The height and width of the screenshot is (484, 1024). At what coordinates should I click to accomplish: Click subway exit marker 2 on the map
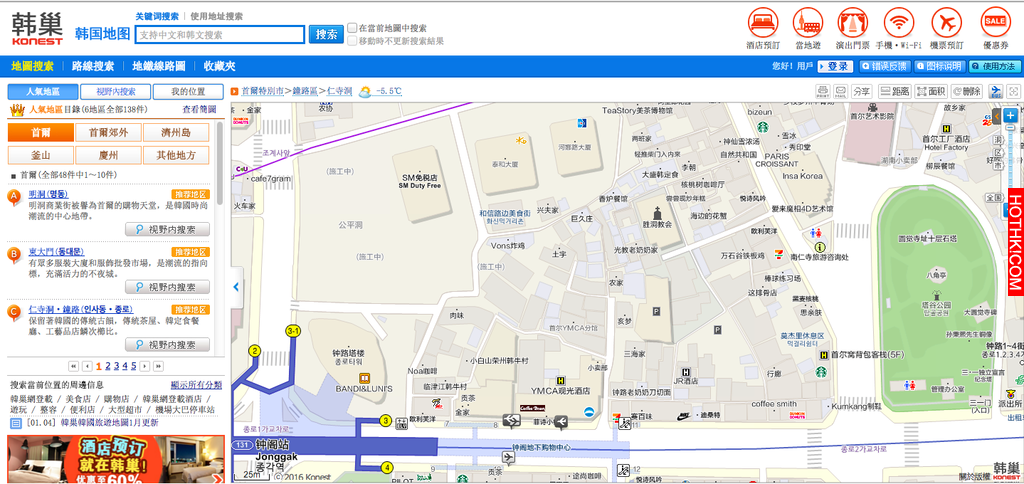tap(254, 351)
